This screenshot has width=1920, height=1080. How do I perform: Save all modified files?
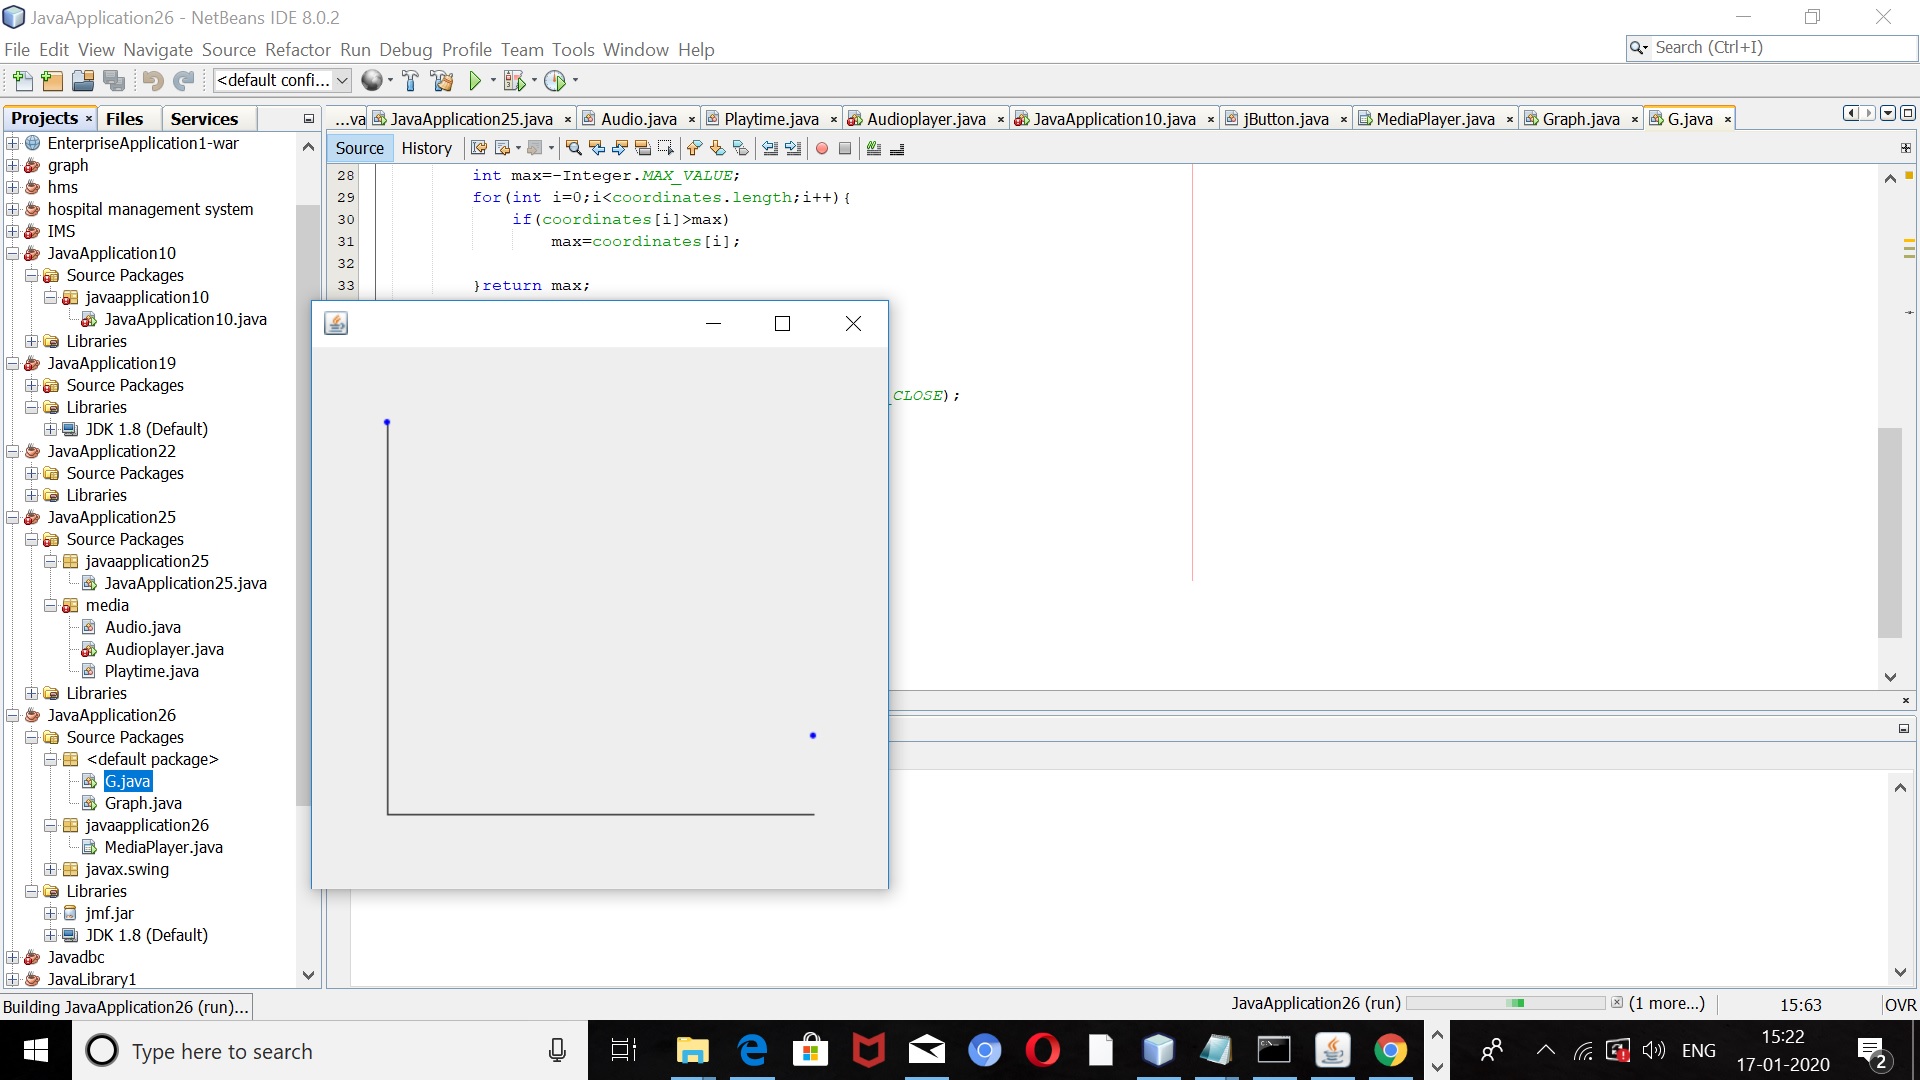[x=115, y=81]
